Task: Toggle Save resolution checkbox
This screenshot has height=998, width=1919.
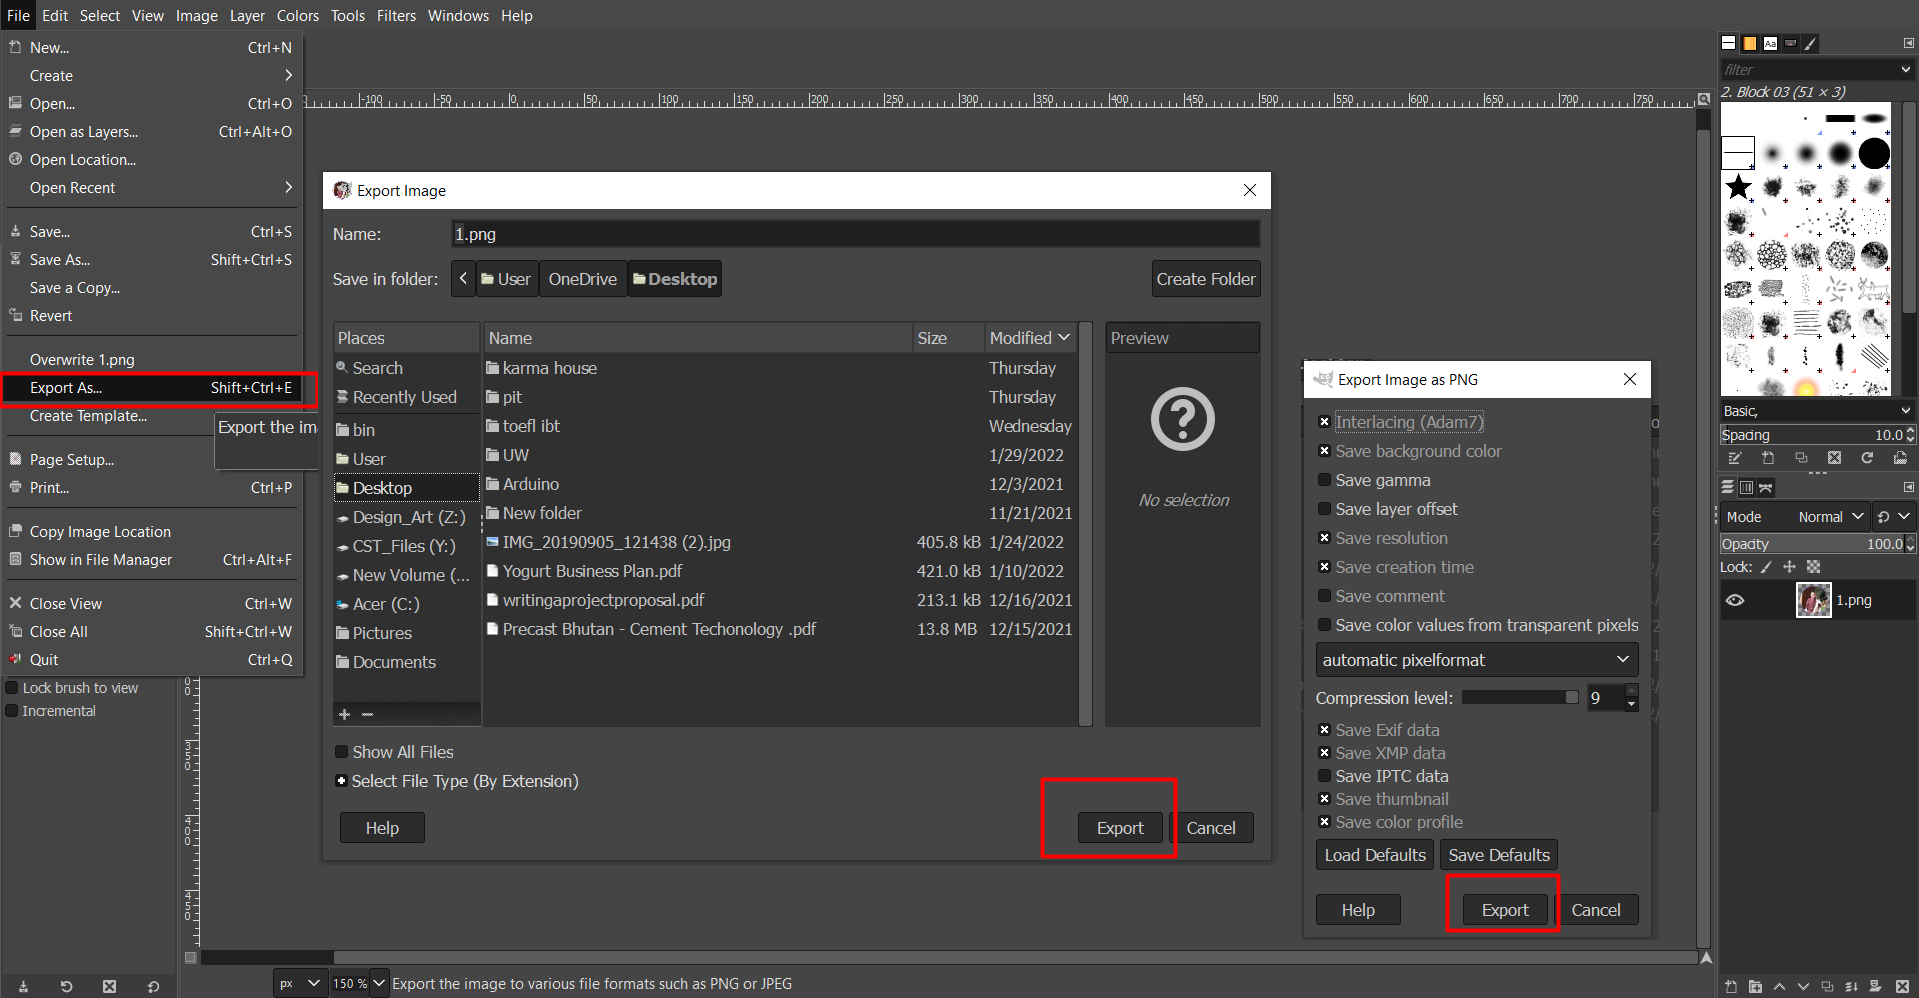Action: (1324, 538)
